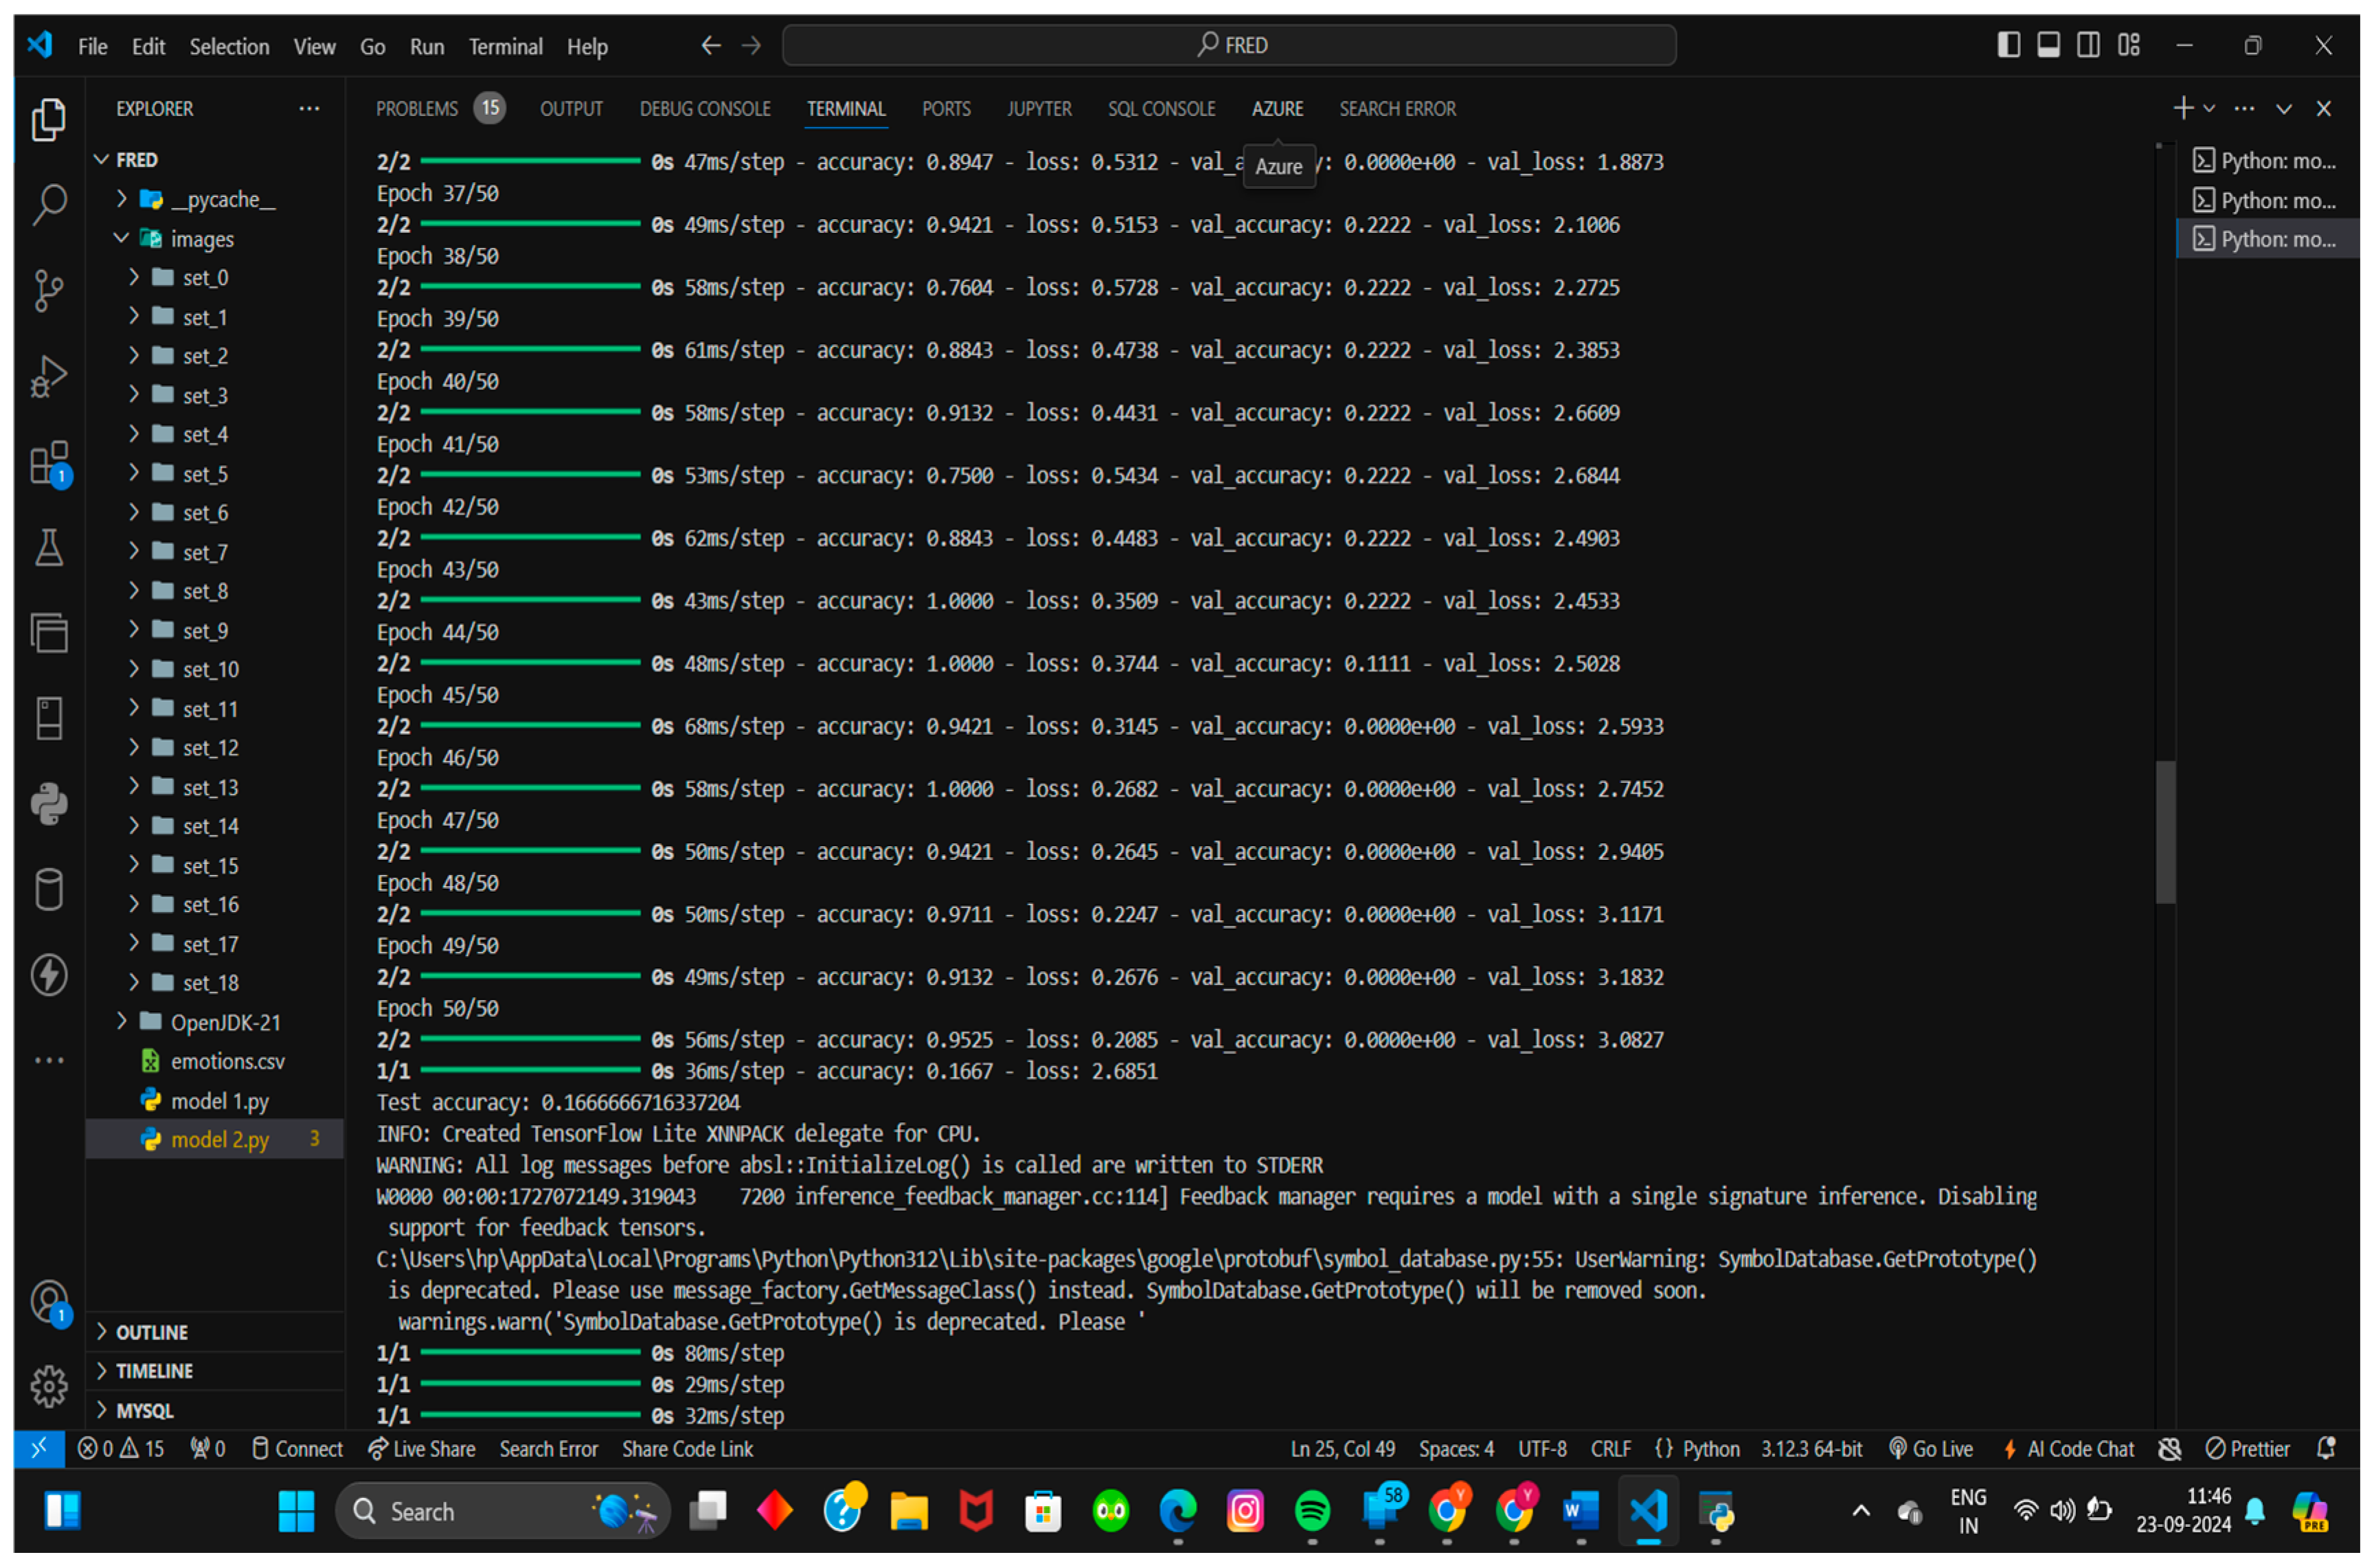Switch to the DEBUG CONSOLE tab
The width and height of the screenshot is (2374, 1568).
[705, 108]
